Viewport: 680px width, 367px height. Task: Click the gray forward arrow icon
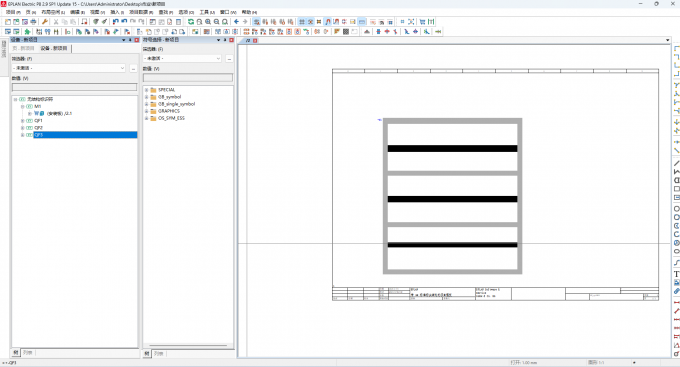tap(245, 22)
